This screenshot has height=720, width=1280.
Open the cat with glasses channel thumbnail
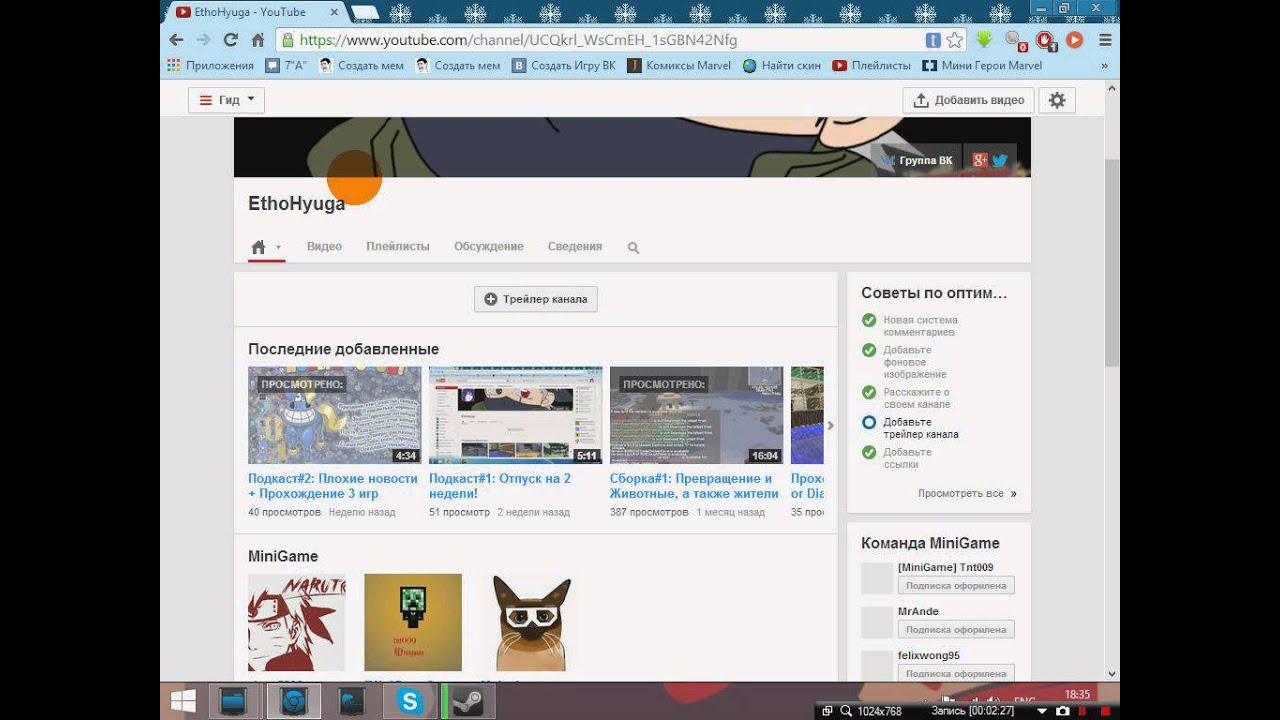(x=529, y=622)
